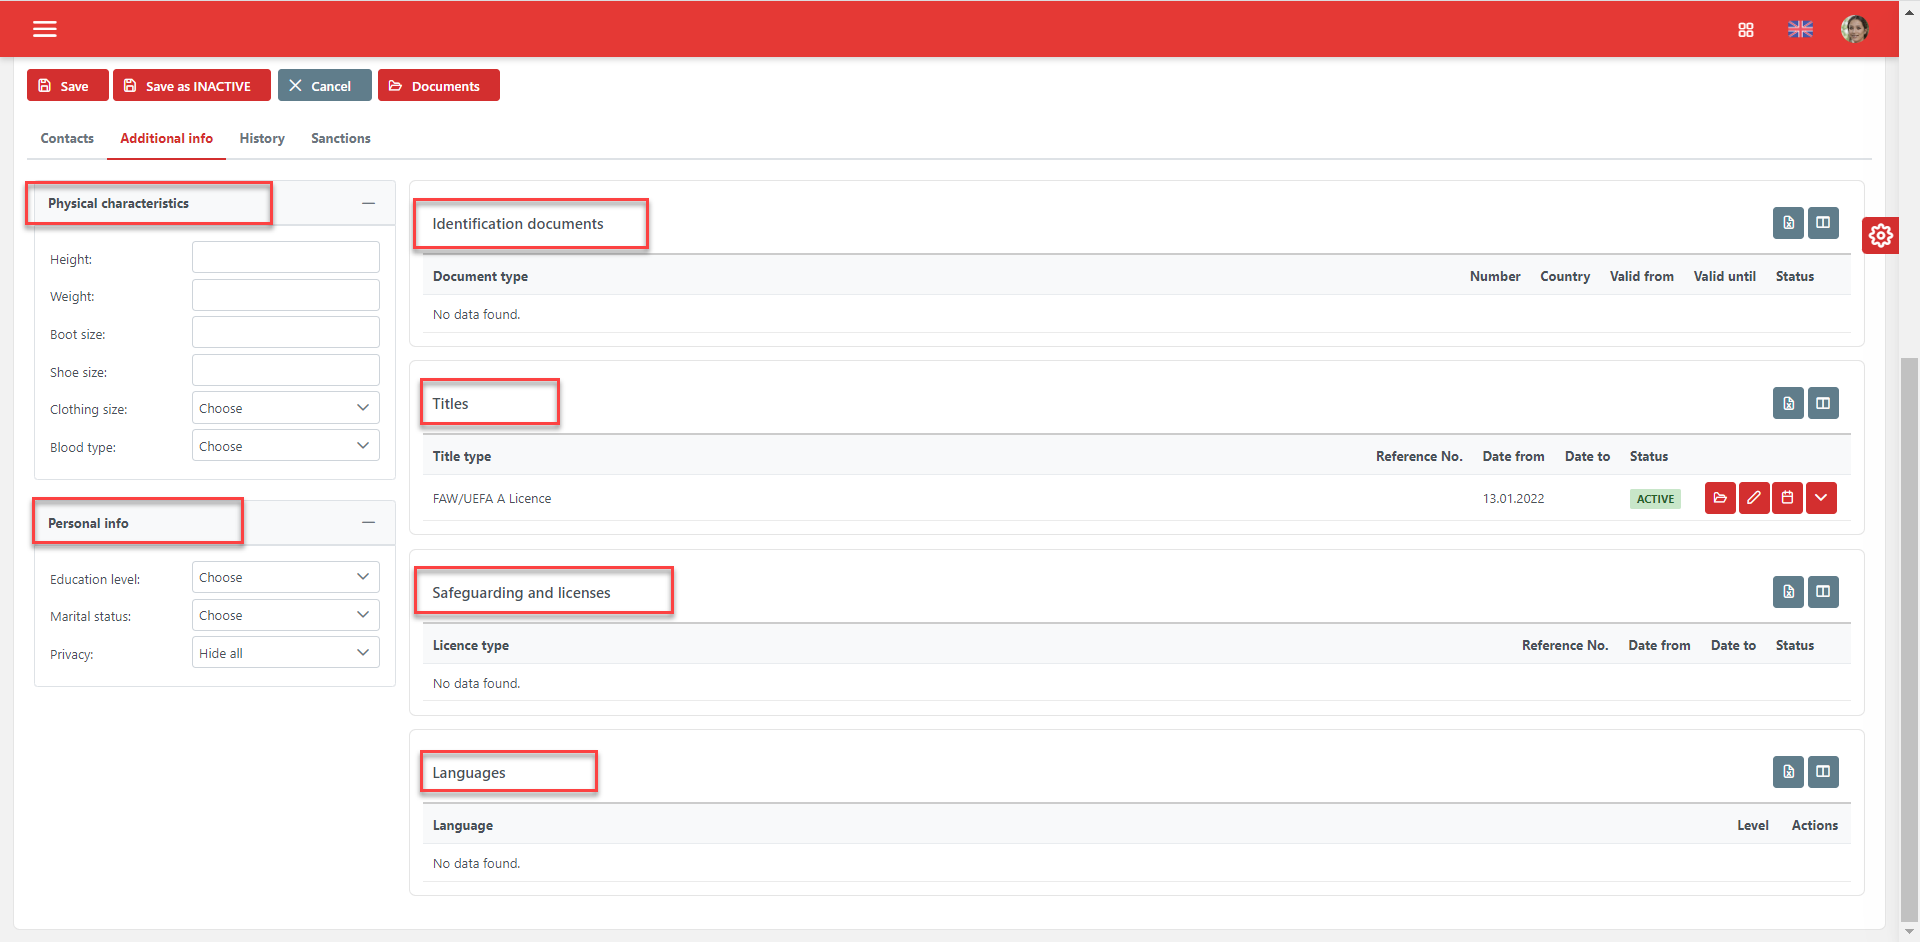The image size is (1920, 942).
Task: Collapse the Physical characteristics panel
Action: click(x=368, y=203)
